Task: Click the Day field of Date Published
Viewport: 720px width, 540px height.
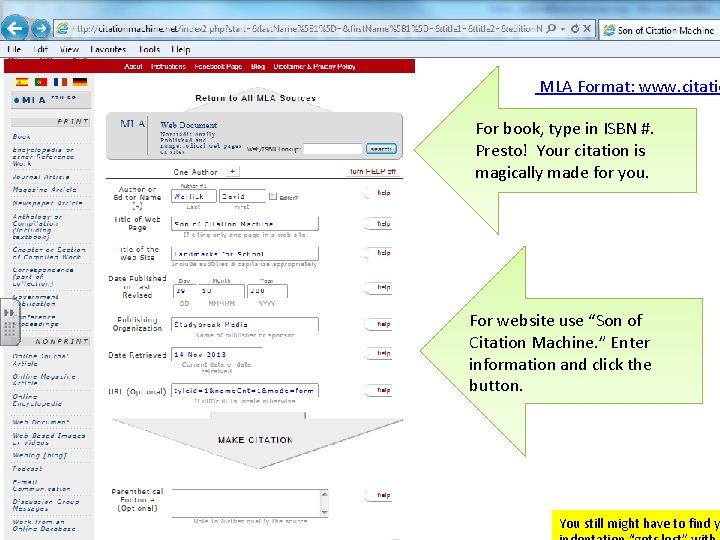Action: pyautogui.click(x=184, y=291)
